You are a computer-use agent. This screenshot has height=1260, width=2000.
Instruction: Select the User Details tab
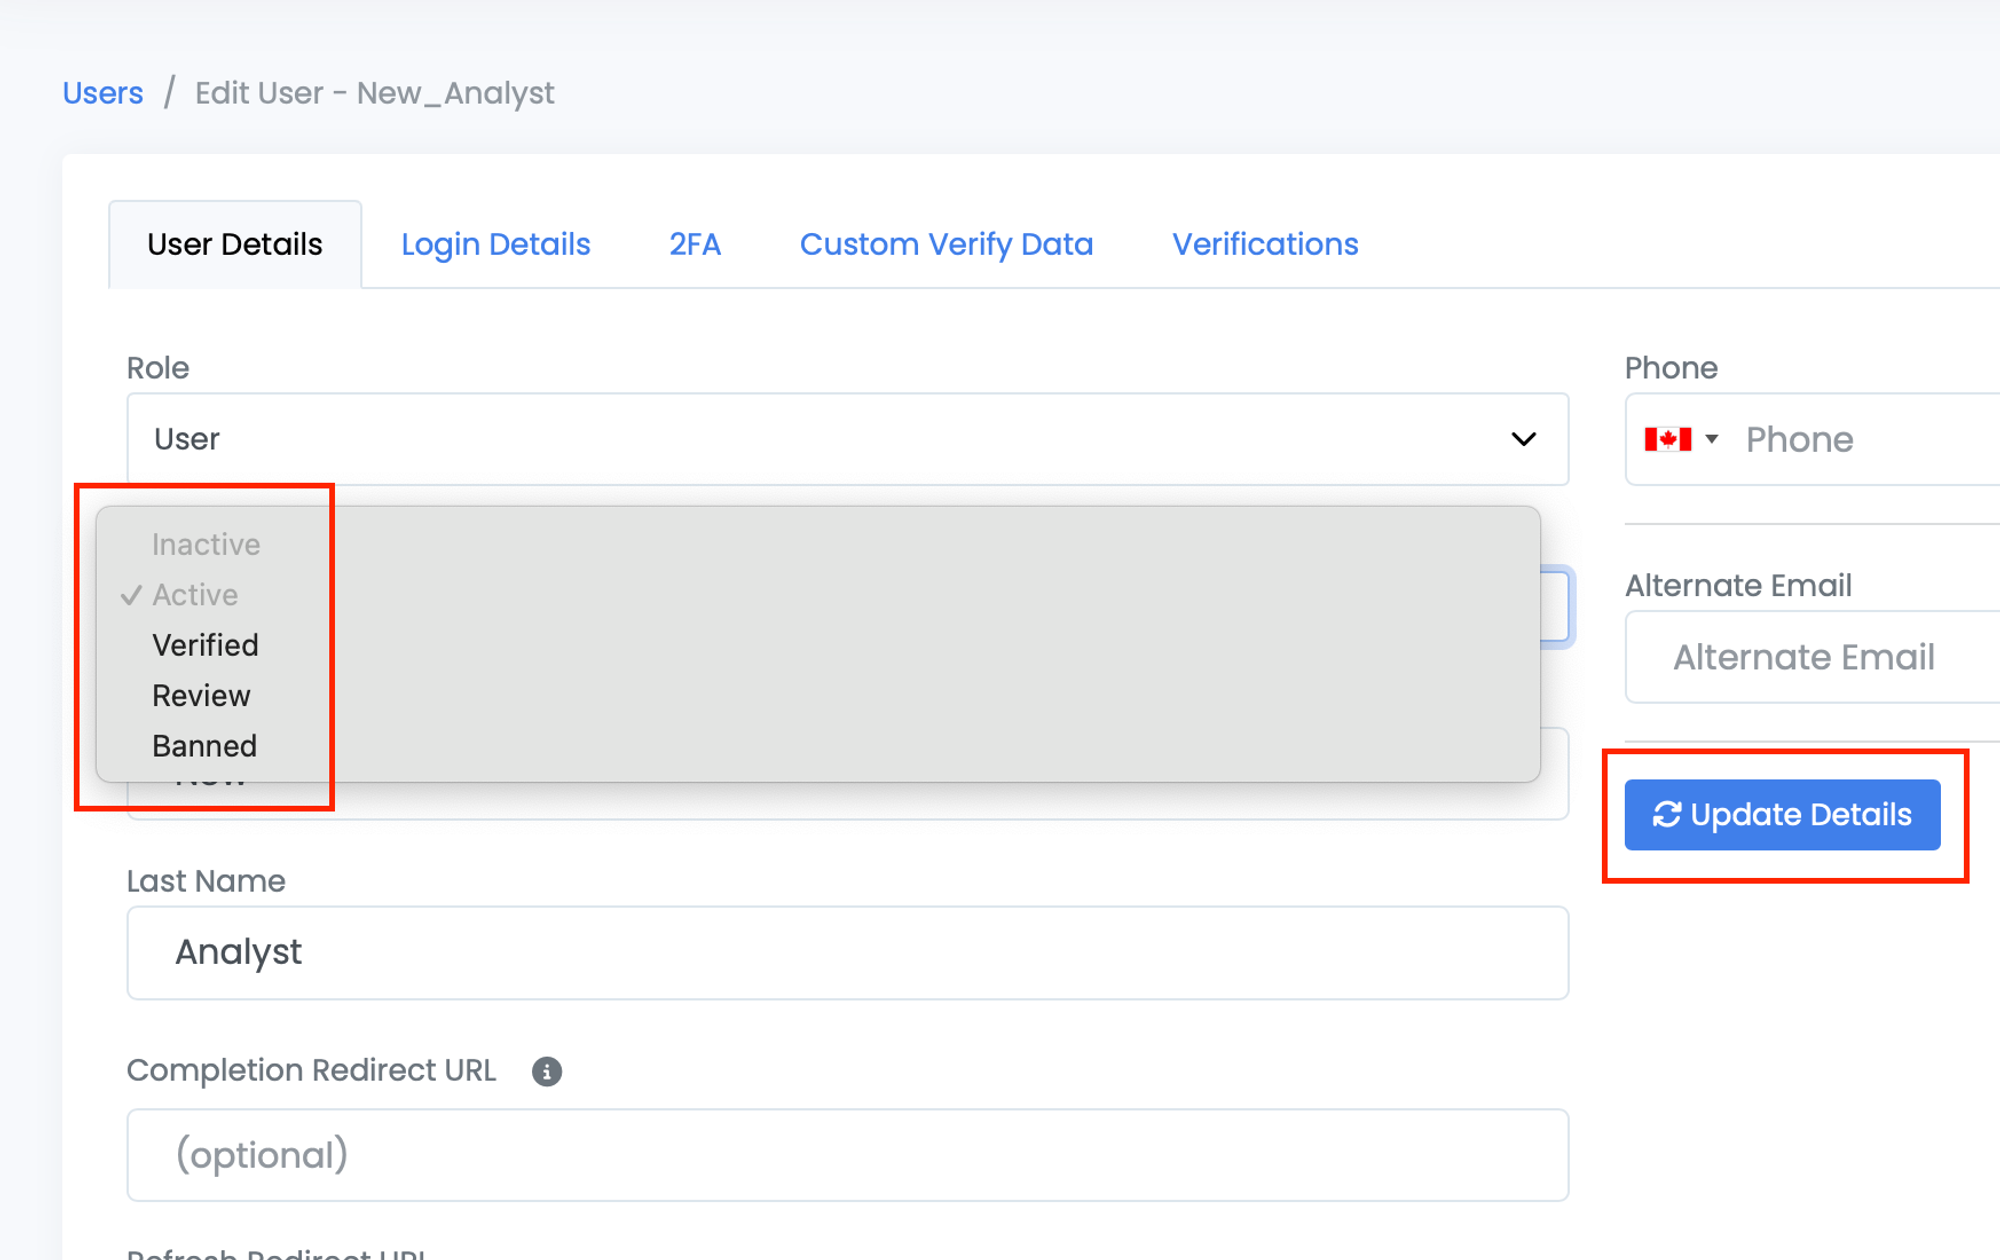pyautogui.click(x=234, y=244)
